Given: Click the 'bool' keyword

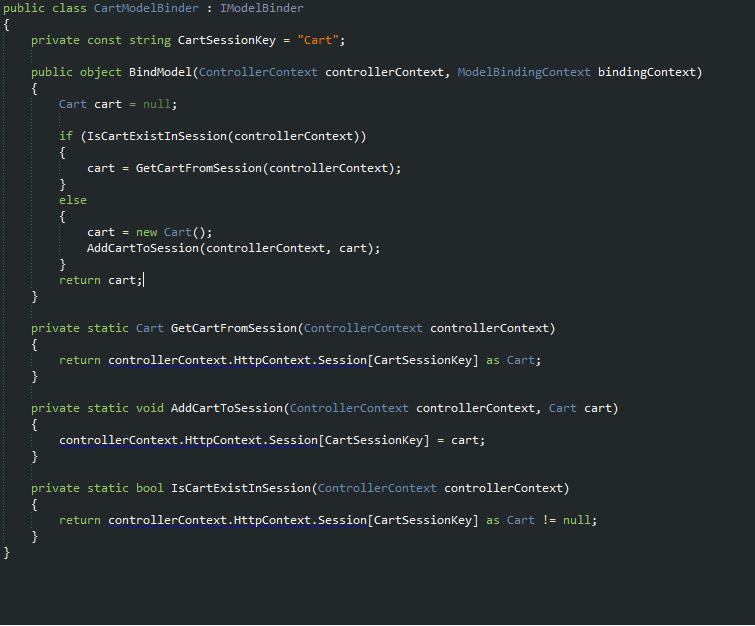Looking at the screenshot, I should pos(150,488).
